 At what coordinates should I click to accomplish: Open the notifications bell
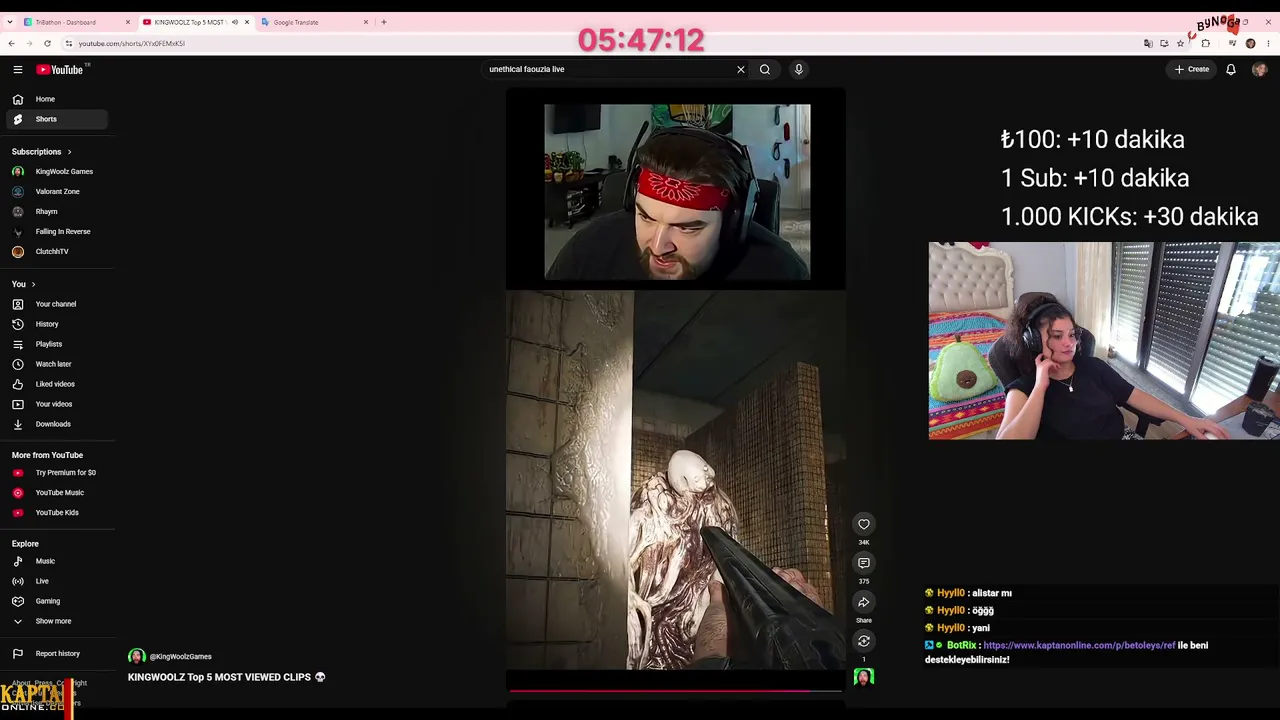point(1231,69)
